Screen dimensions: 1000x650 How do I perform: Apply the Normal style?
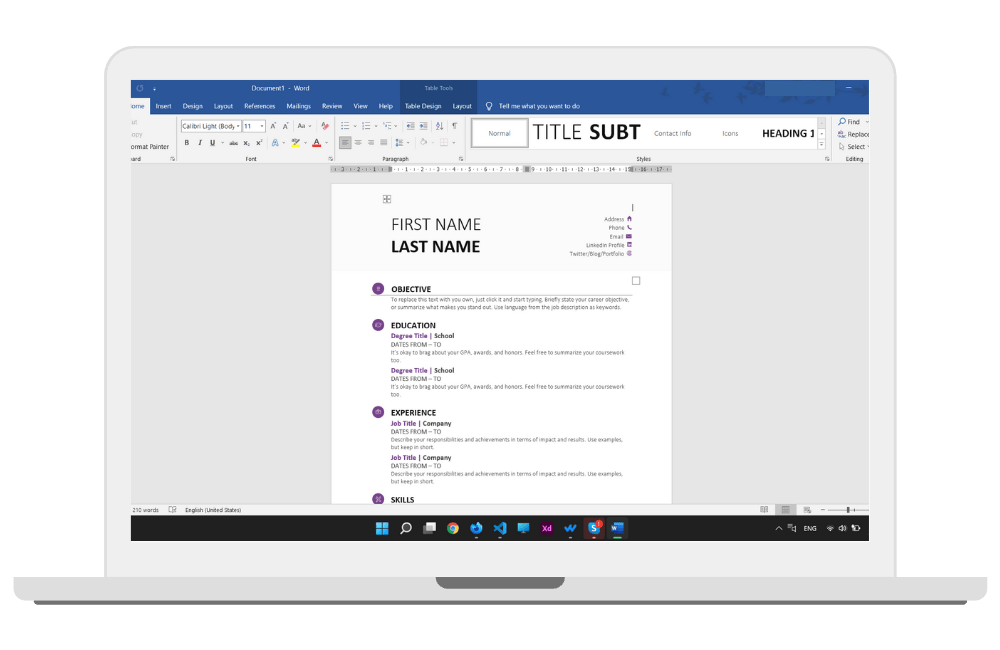click(499, 133)
